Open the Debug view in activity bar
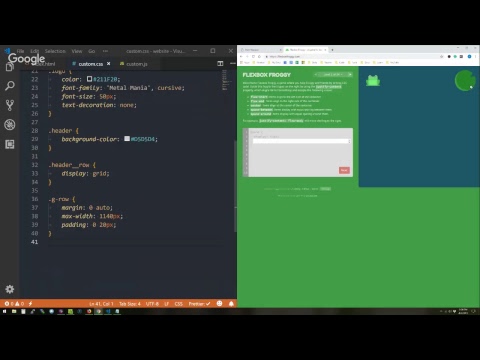Screen dimensions: 480x360 (10, 125)
